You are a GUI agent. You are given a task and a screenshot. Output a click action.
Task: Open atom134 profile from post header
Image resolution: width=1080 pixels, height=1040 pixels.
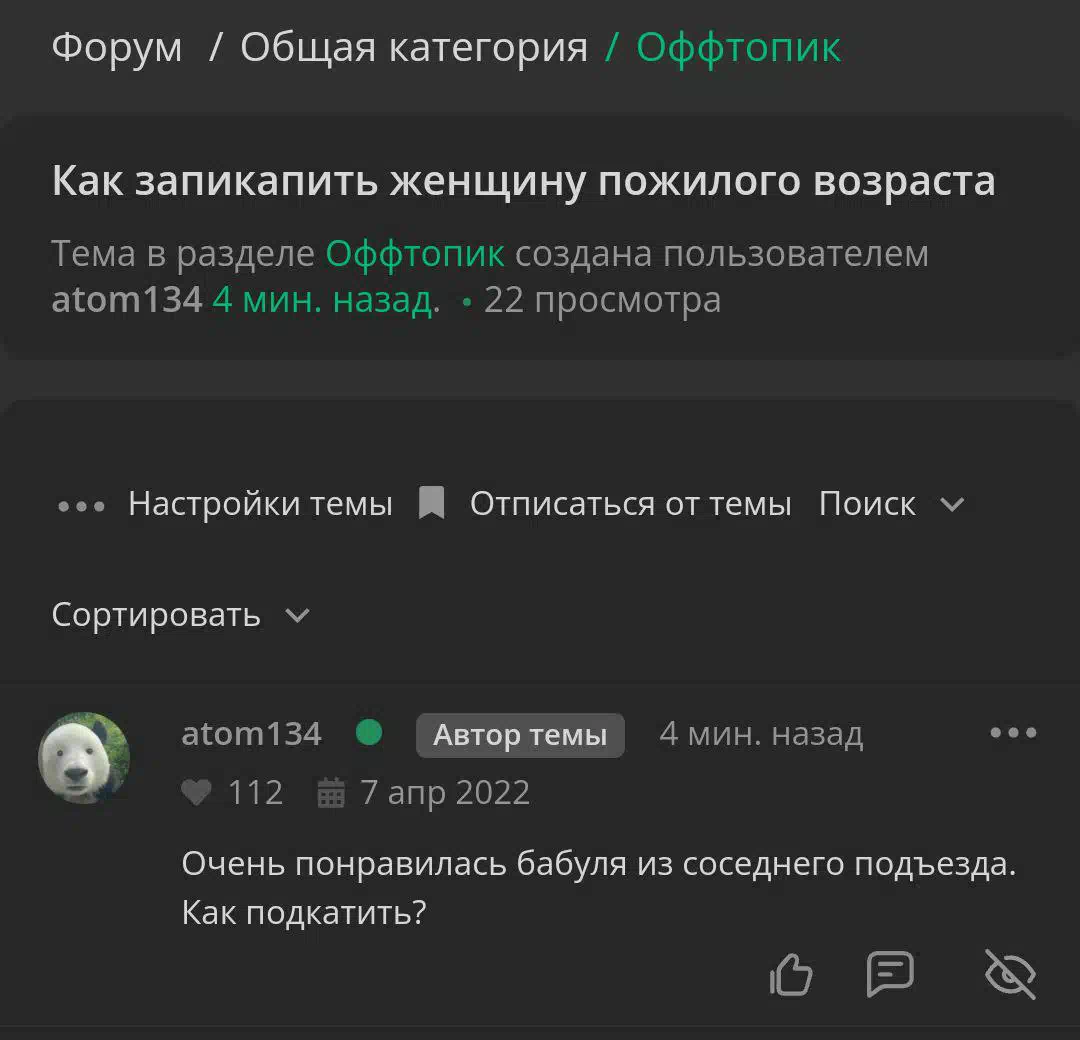click(251, 734)
